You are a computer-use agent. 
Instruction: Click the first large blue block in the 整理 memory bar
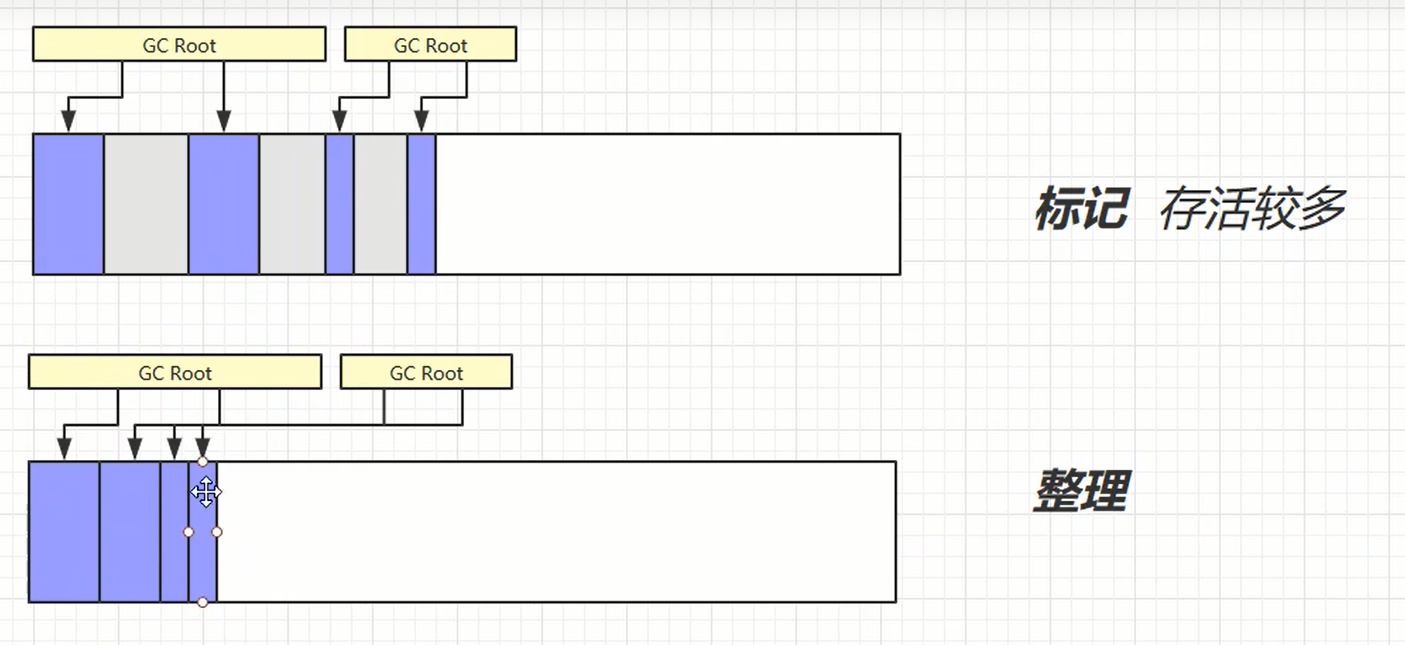pos(64,532)
